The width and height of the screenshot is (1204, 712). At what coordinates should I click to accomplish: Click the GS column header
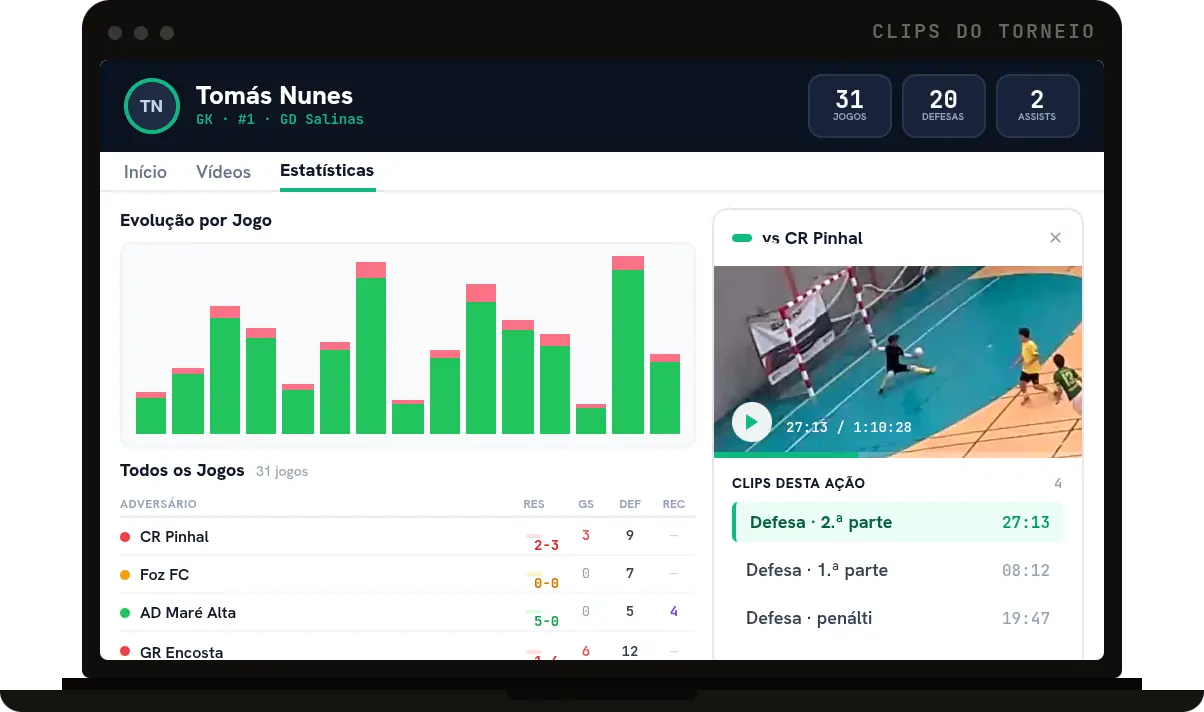click(x=586, y=504)
